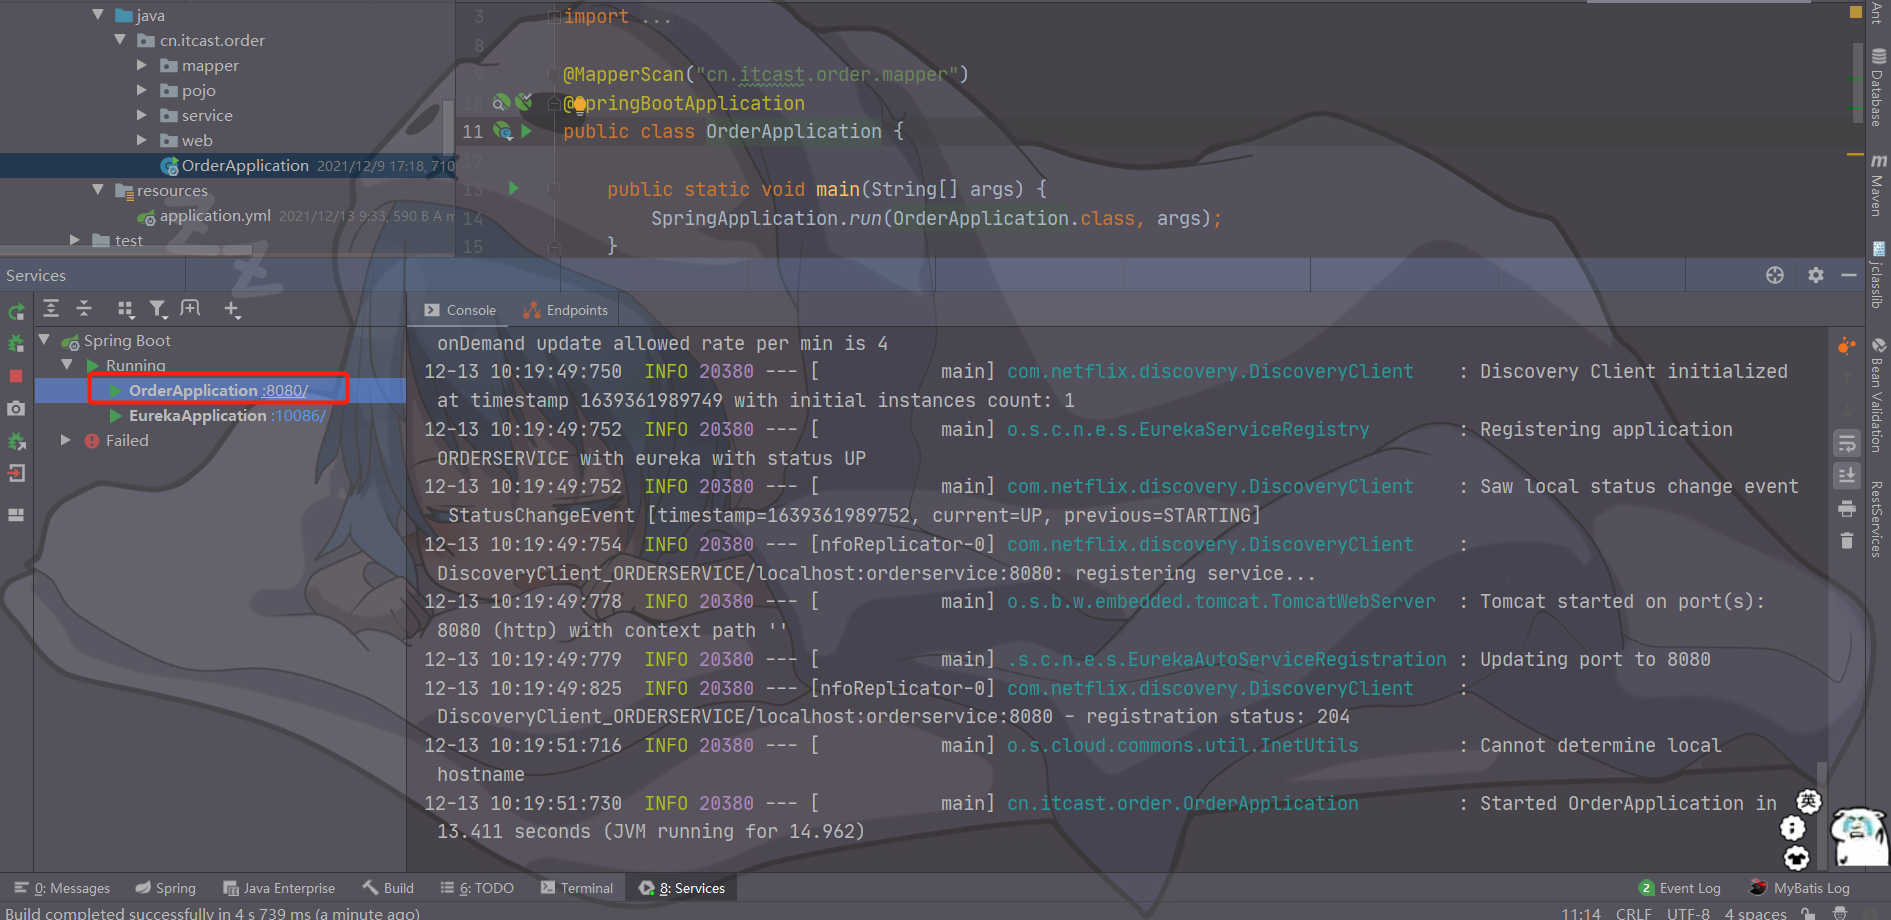Run main via gutter arrow on line 13
This screenshot has width=1891, height=920.
513,188
